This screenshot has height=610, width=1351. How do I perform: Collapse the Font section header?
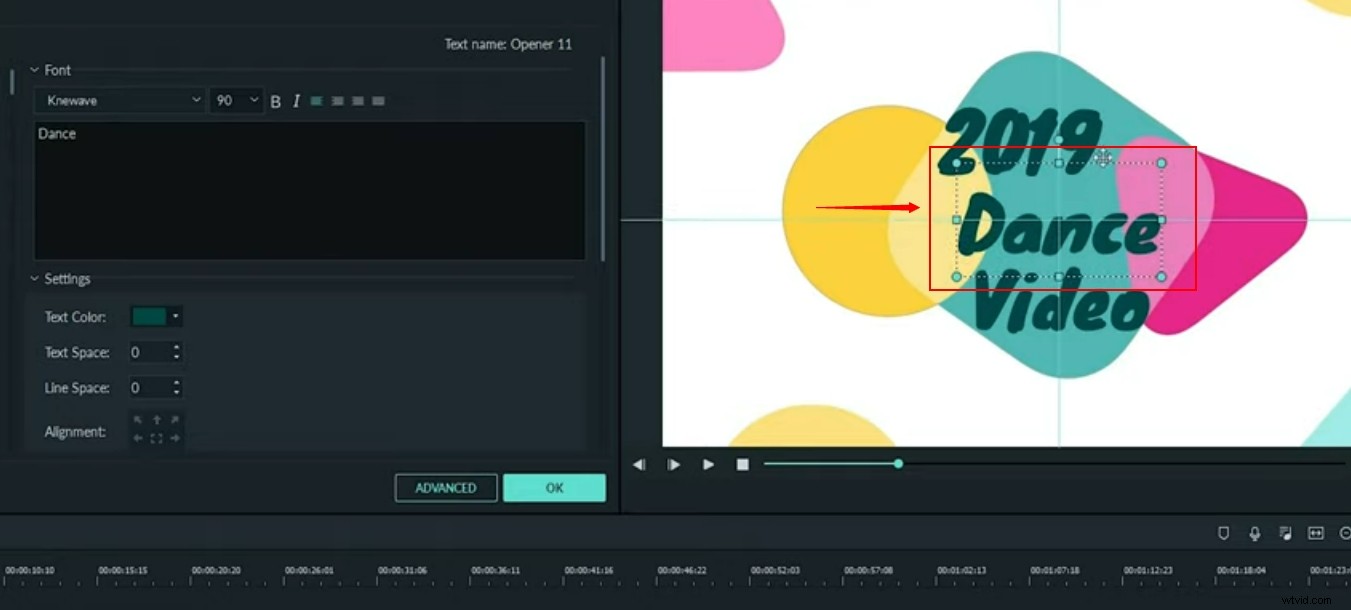click(x=34, y=70)
